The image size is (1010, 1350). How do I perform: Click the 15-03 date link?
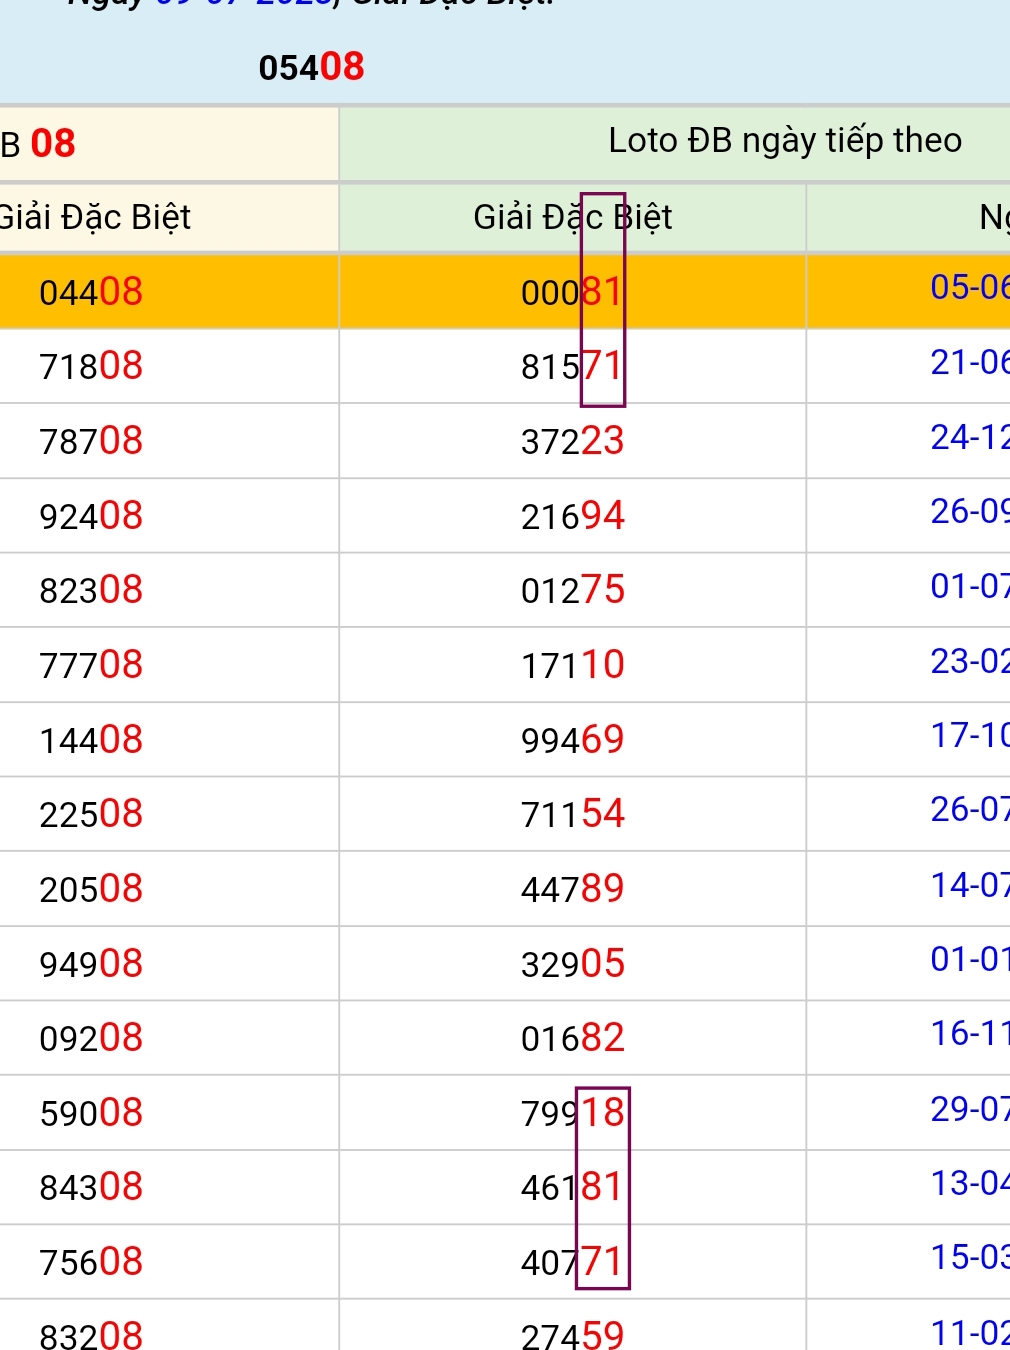pyautogui.click(x=969, y=1258)
